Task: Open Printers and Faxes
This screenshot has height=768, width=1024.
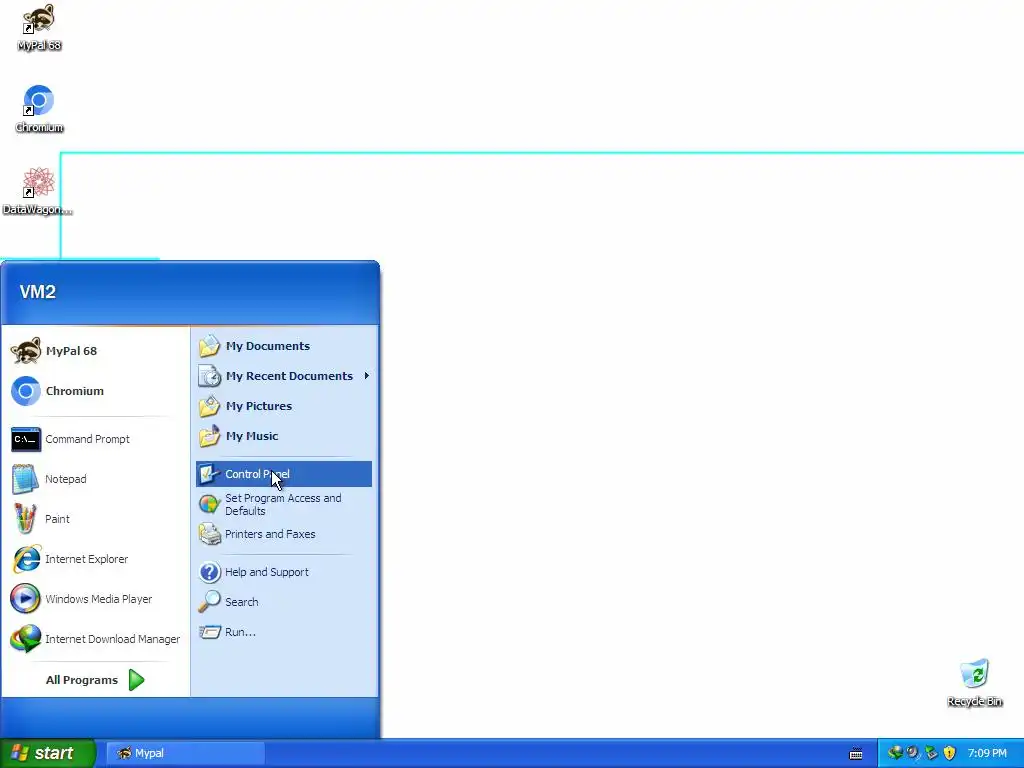Action: [x=283, y=534]
